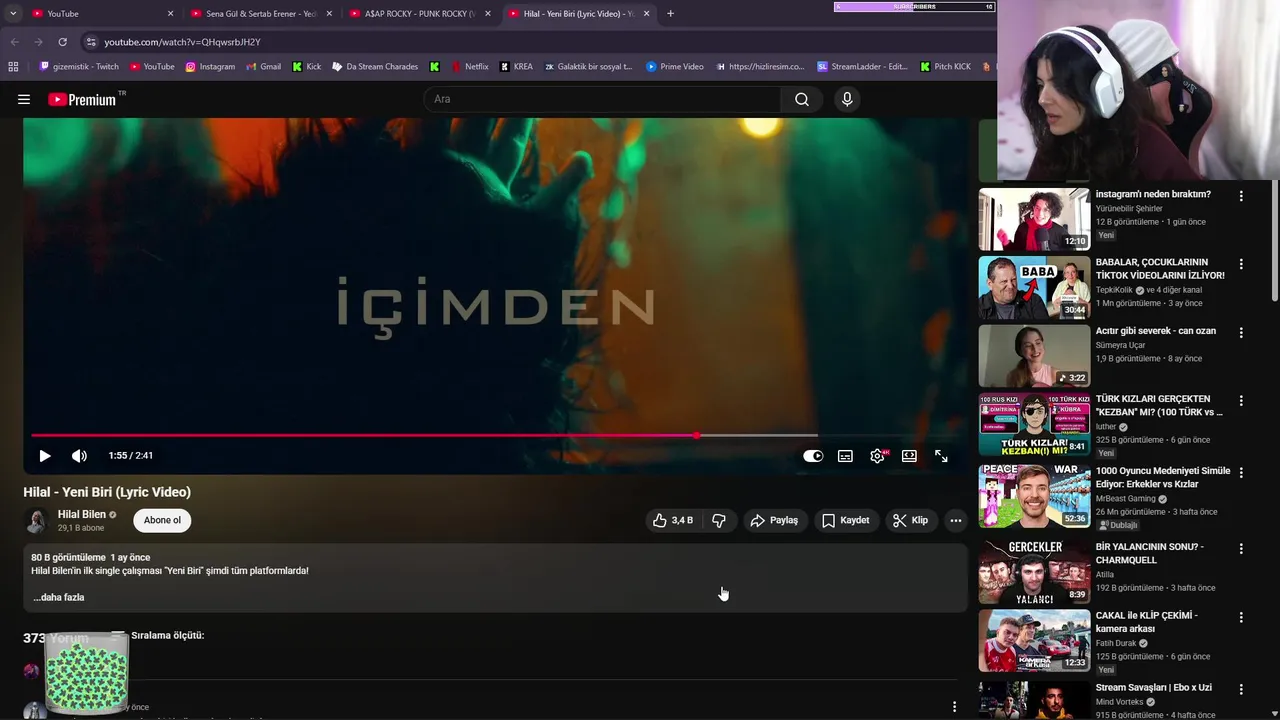Expand description with ...daha fazla
1280x720 pixels.
pyautogui.click(x=59, y=597)
